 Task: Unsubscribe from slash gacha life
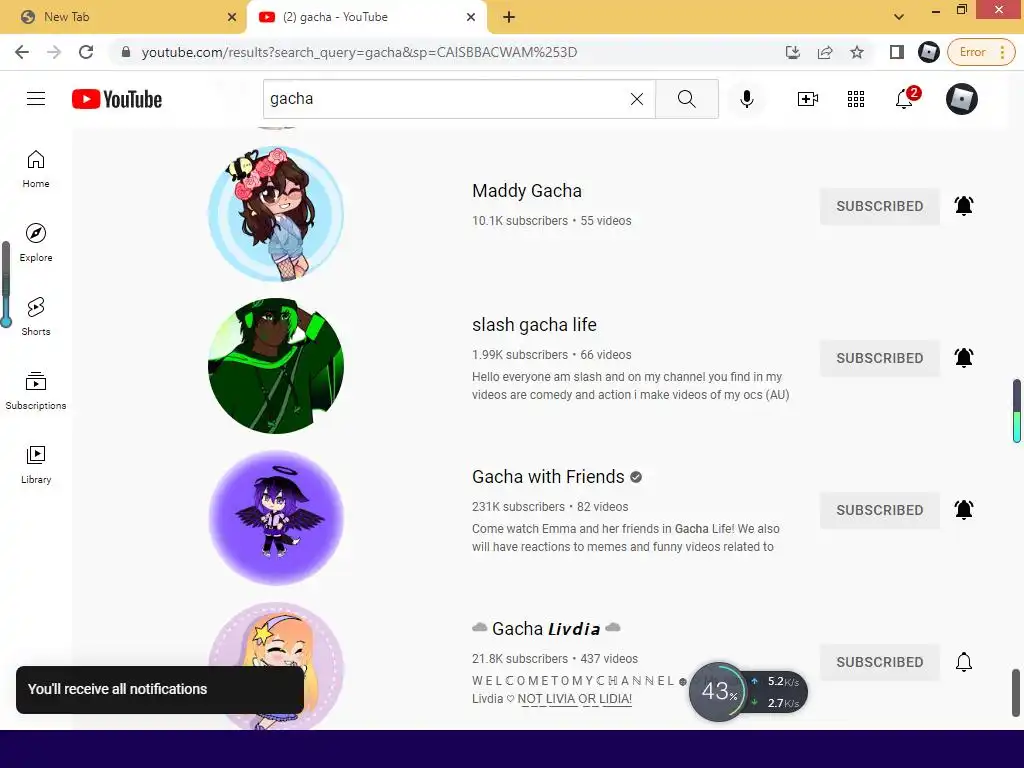tap(880, 358)
